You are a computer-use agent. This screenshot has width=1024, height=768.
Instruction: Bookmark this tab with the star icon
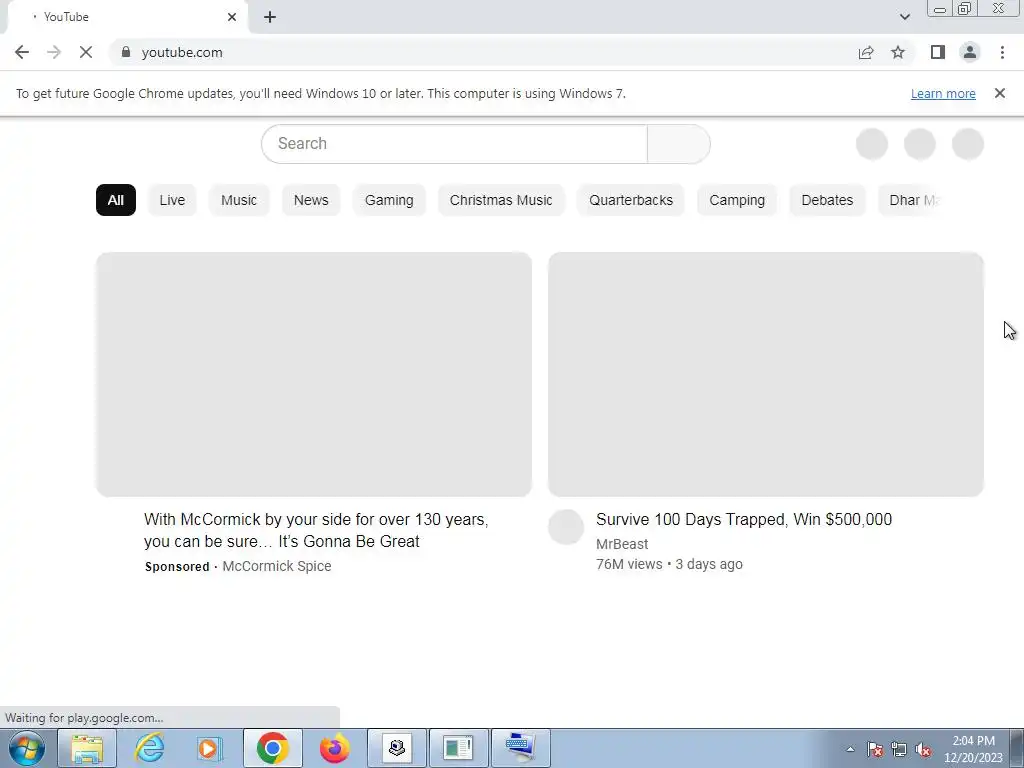click(898, 52)
